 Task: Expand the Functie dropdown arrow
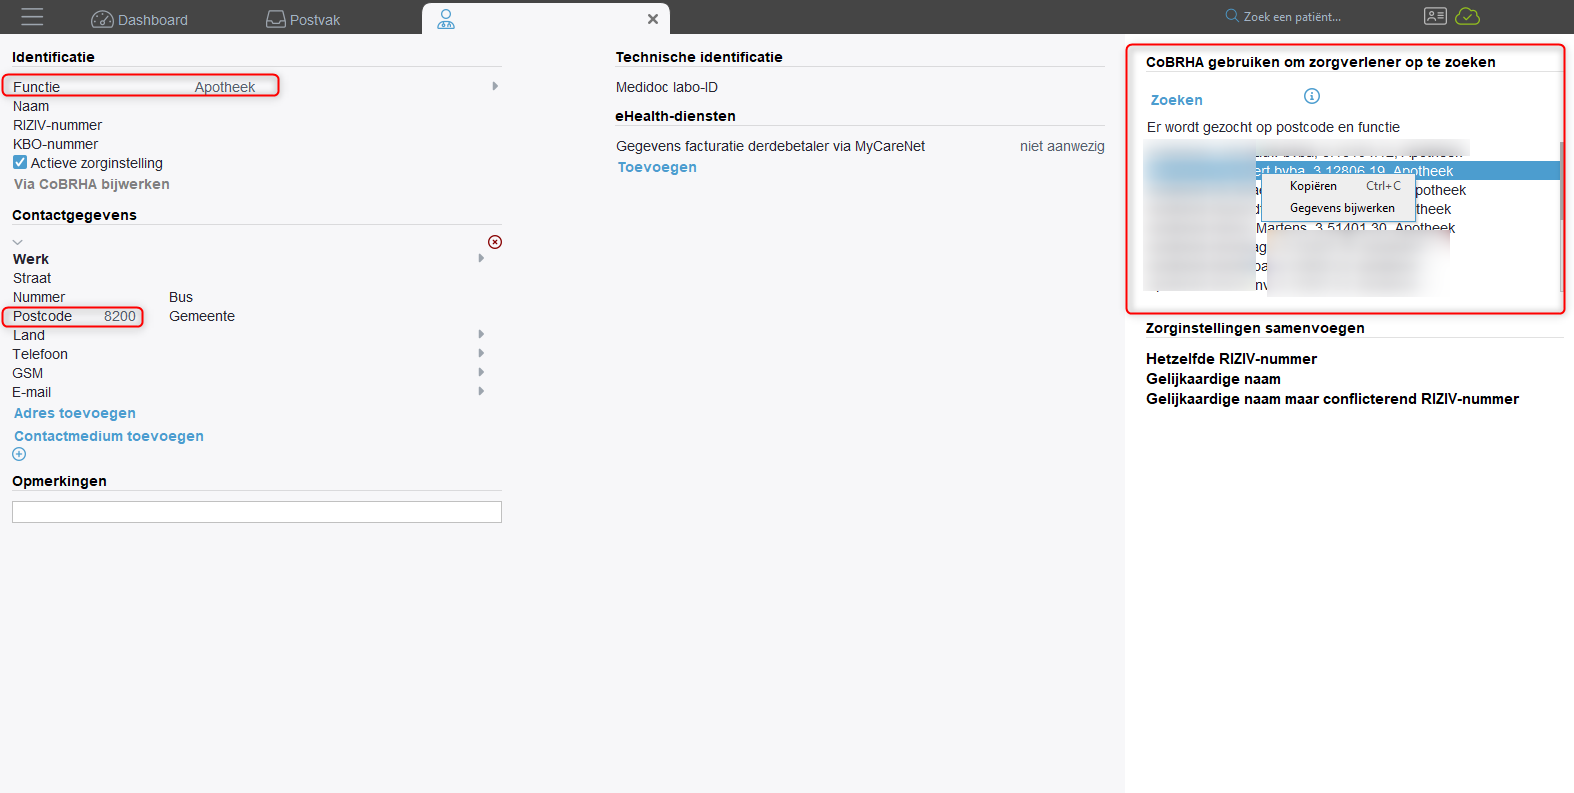(495, 86)
